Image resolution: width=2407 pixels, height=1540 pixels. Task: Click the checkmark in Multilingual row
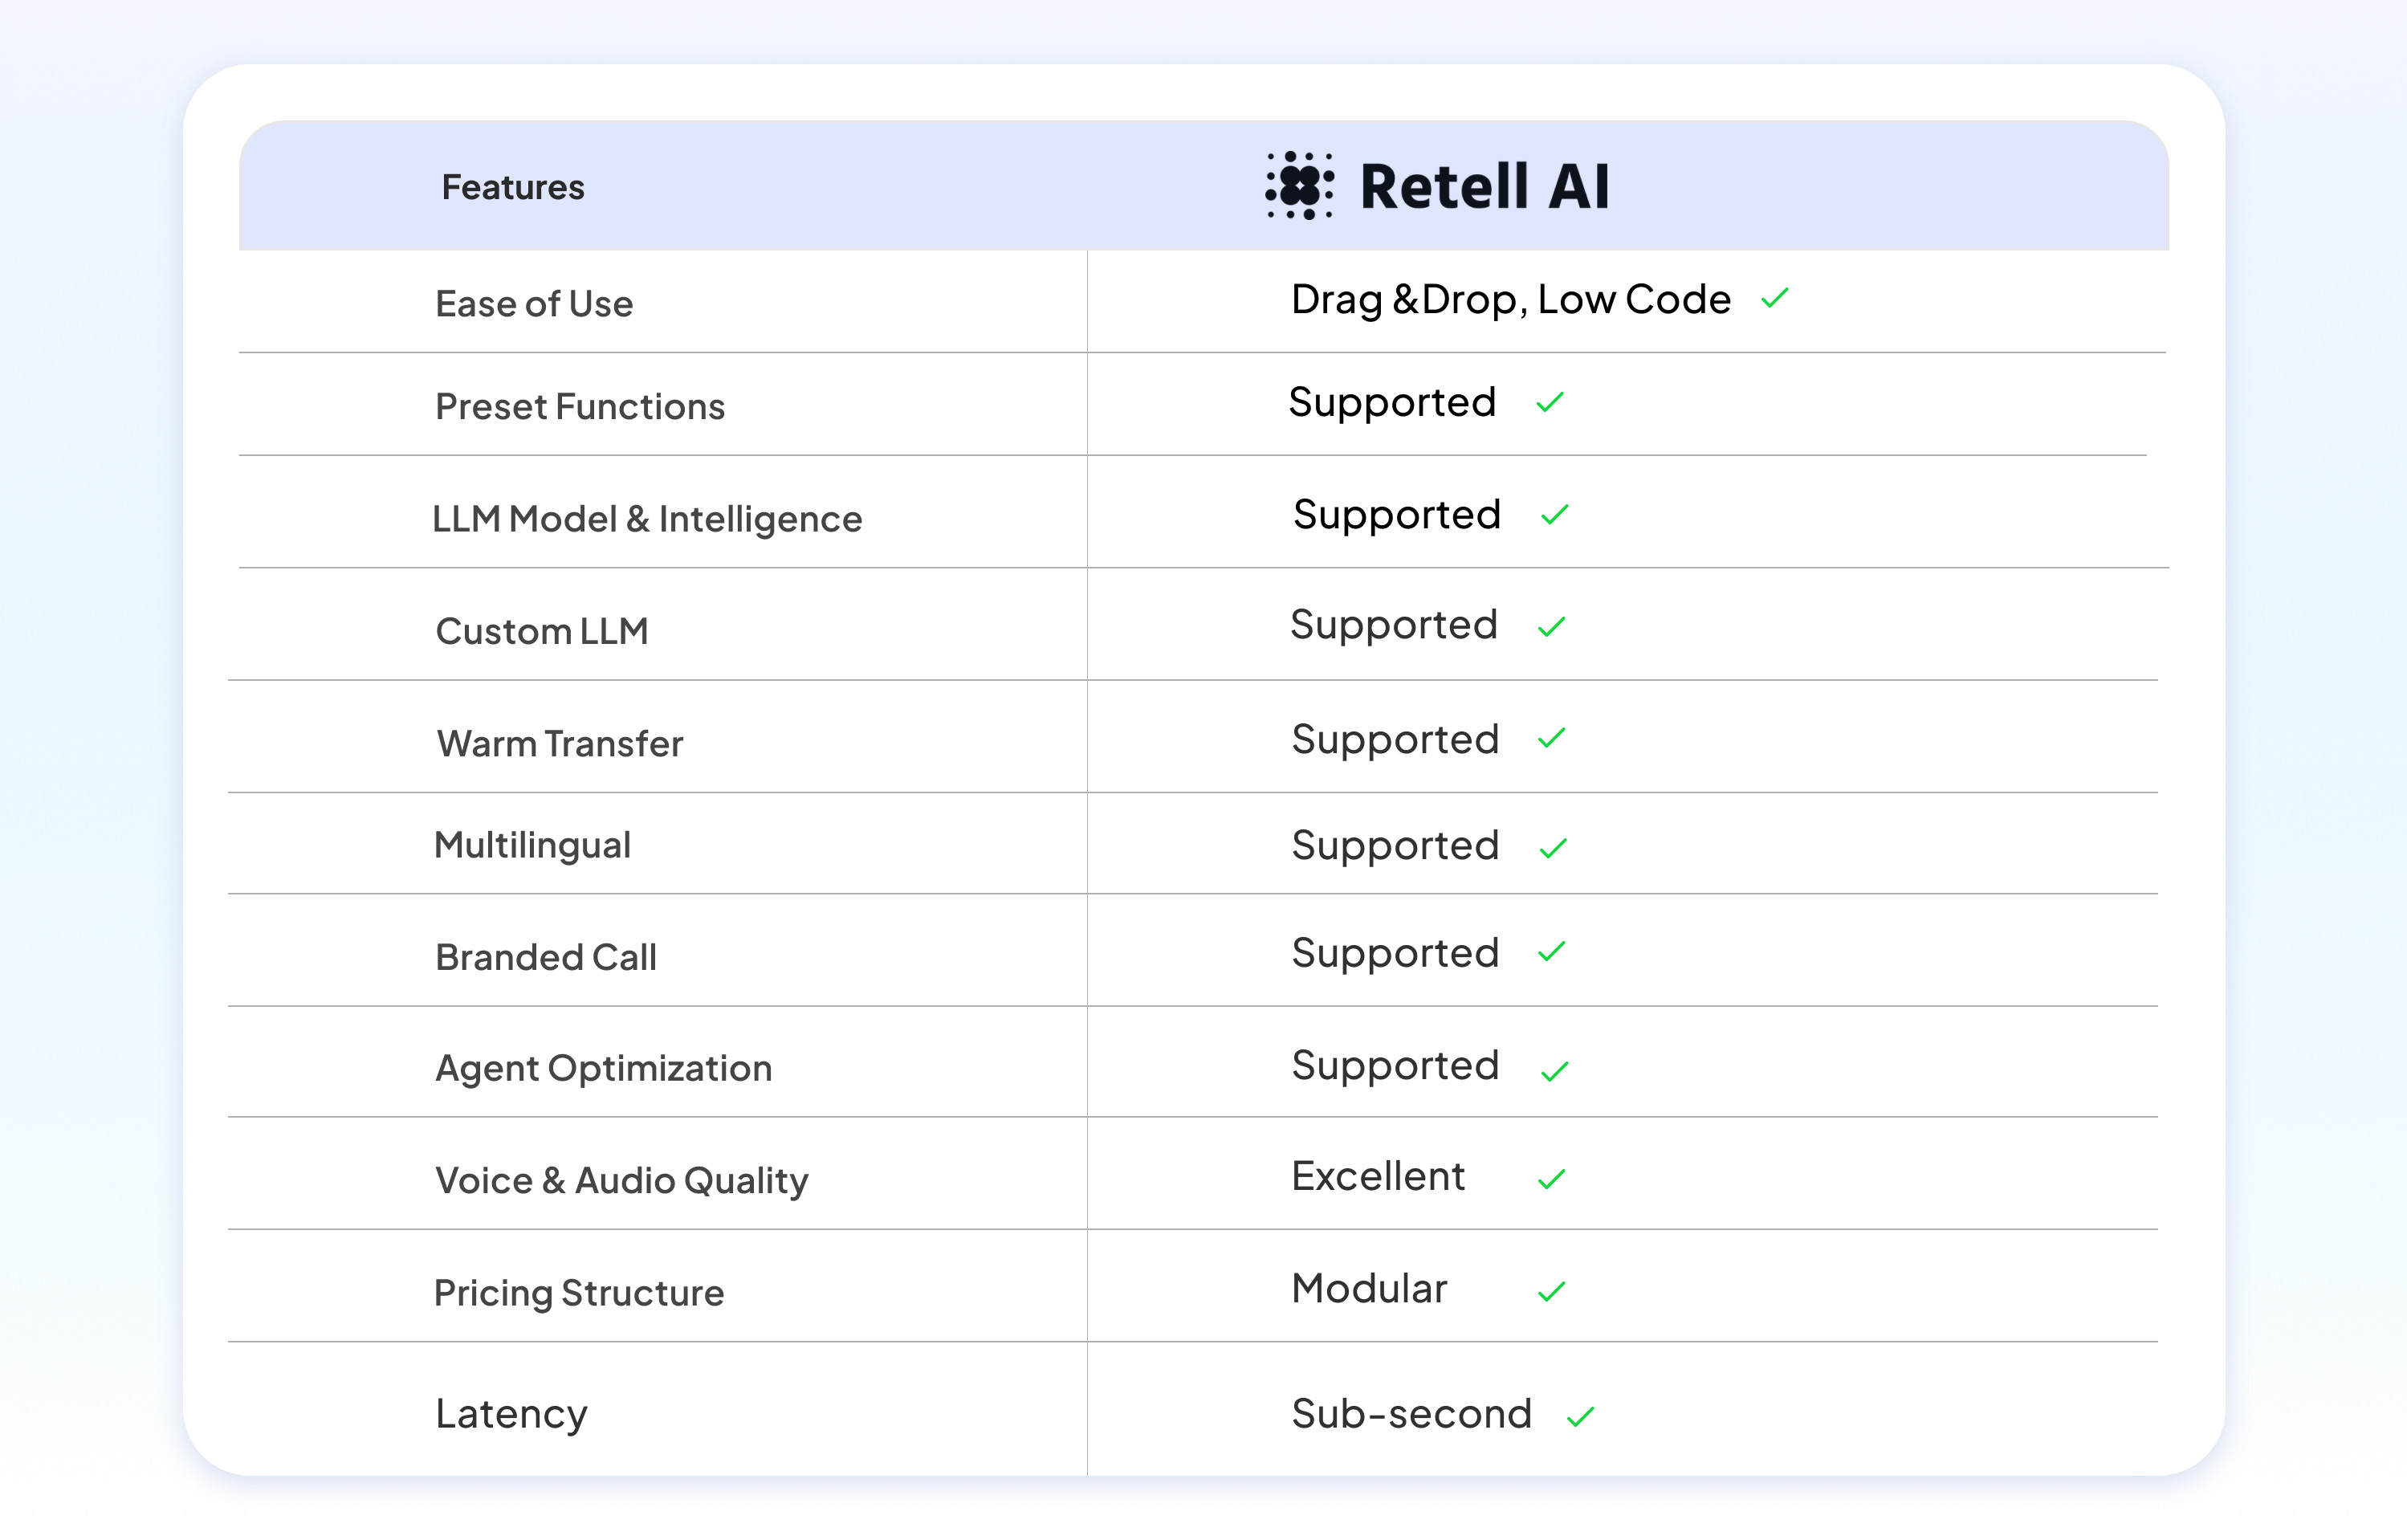coord(1552,848)
